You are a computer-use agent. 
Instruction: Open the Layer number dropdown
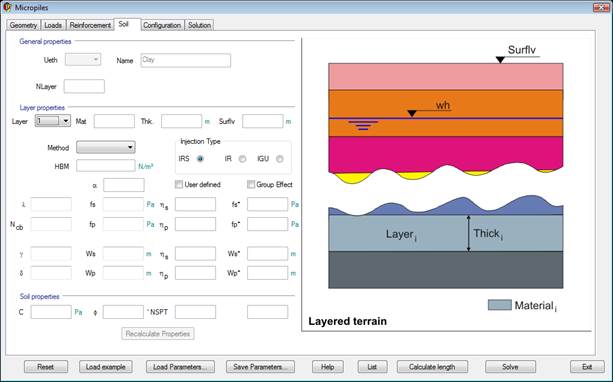53,121
